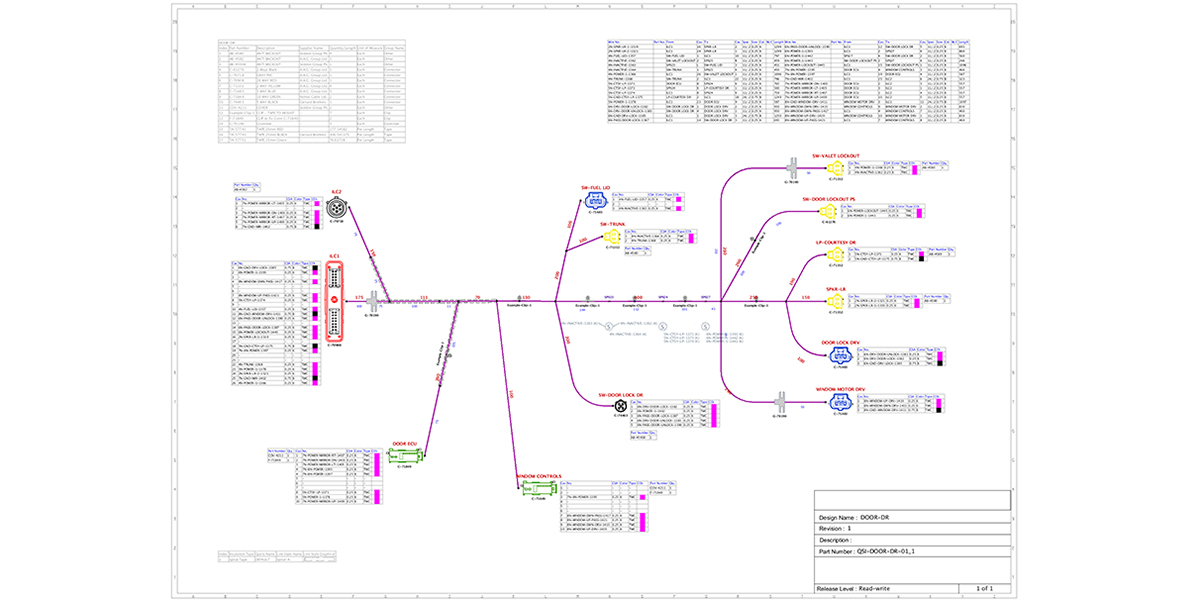The width and height of the screenshot is (1200, 600).
Task: Click the black color cell in ILC2 table
Action: (x=317, y=228)
